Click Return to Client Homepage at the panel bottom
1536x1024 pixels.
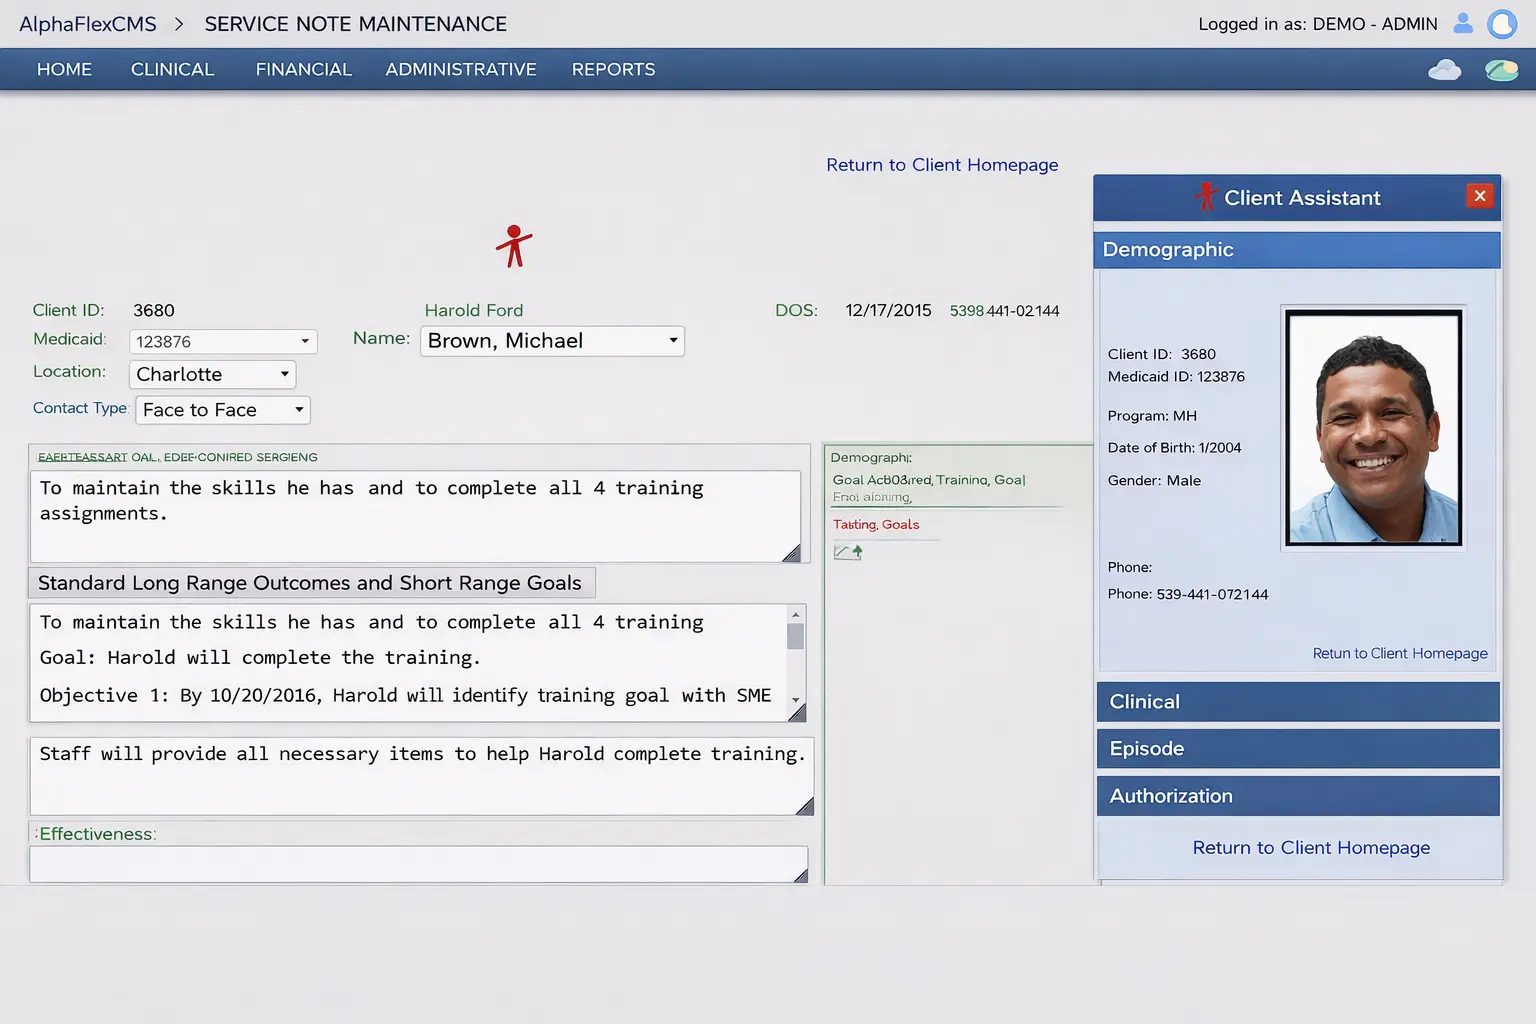pos(1311,847)
